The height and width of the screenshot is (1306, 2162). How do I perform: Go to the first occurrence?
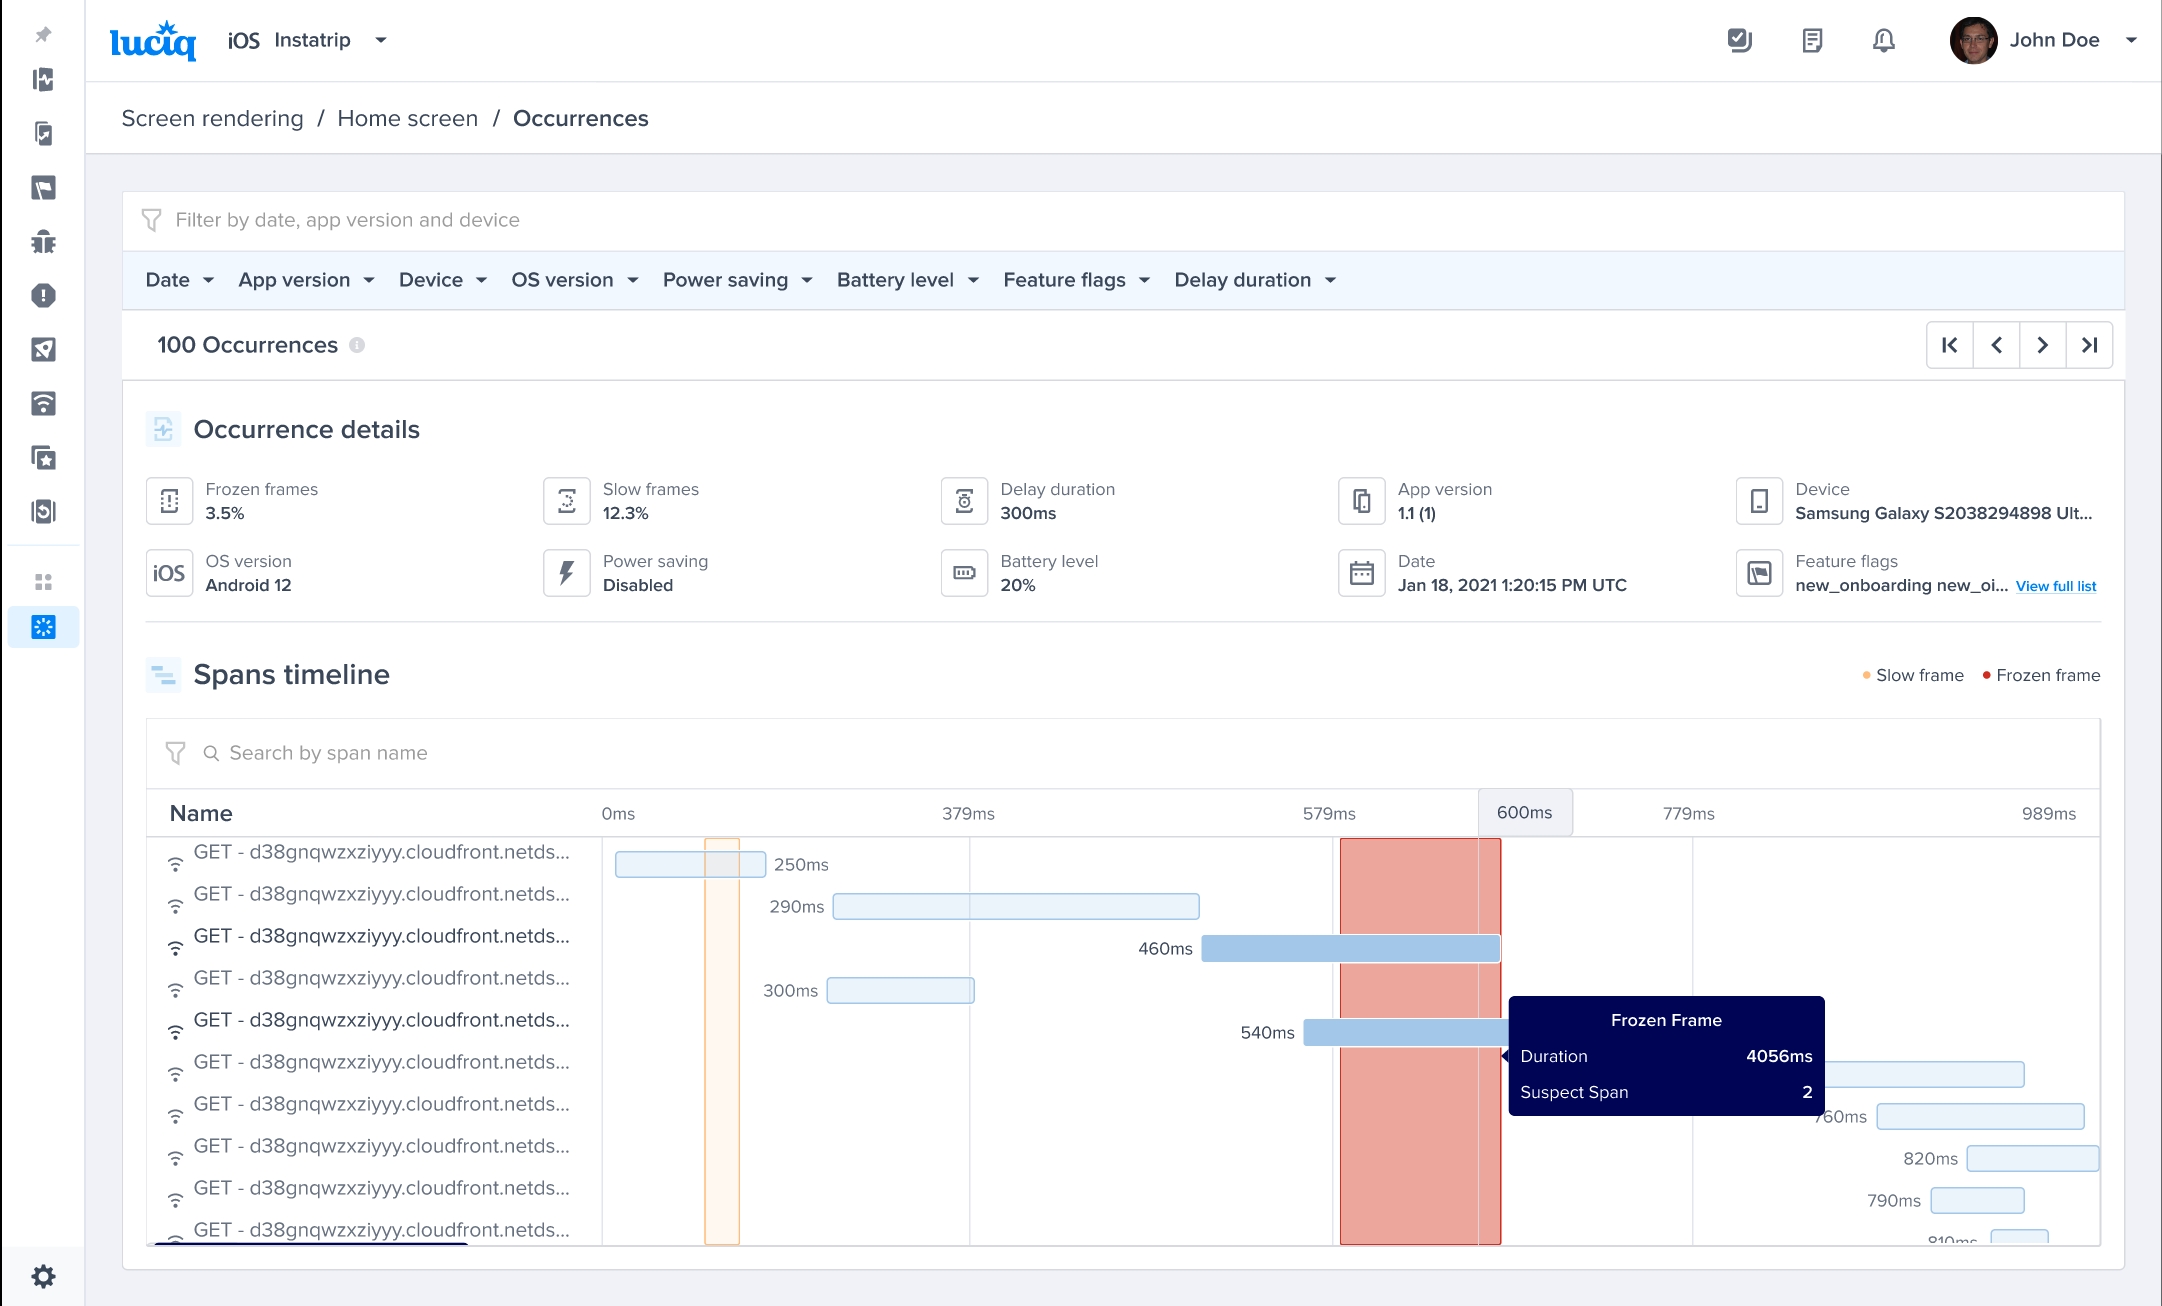pyautogui.click(x=1950, y=345)
